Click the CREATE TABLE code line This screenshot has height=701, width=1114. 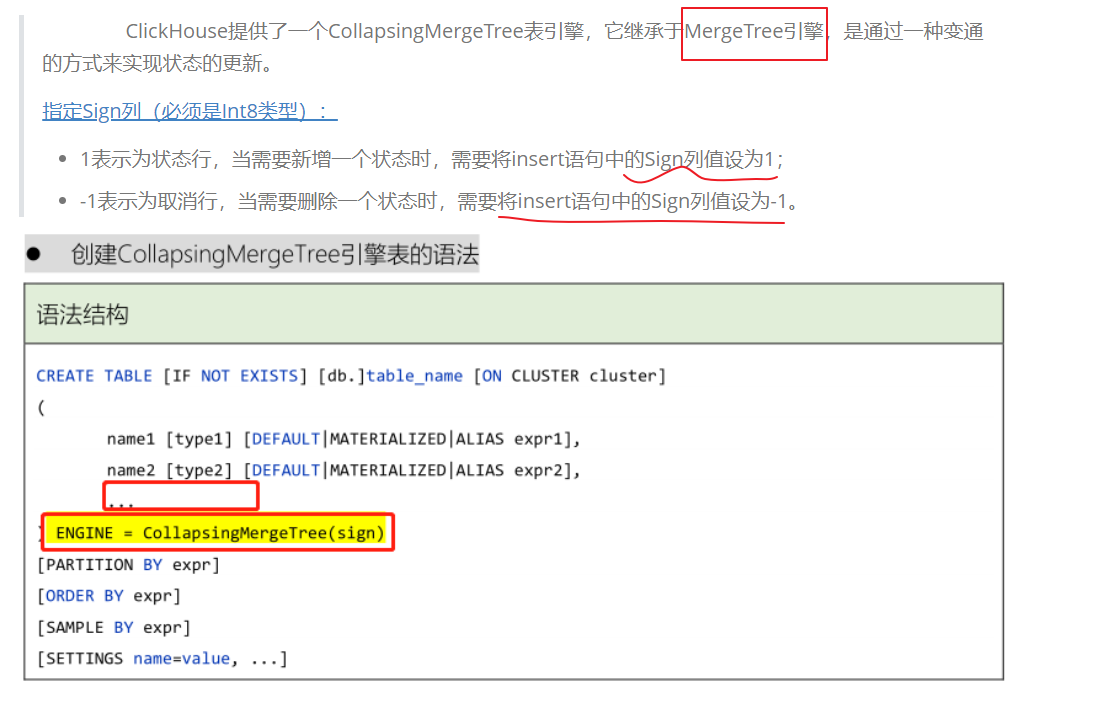(x=351, y=376)
